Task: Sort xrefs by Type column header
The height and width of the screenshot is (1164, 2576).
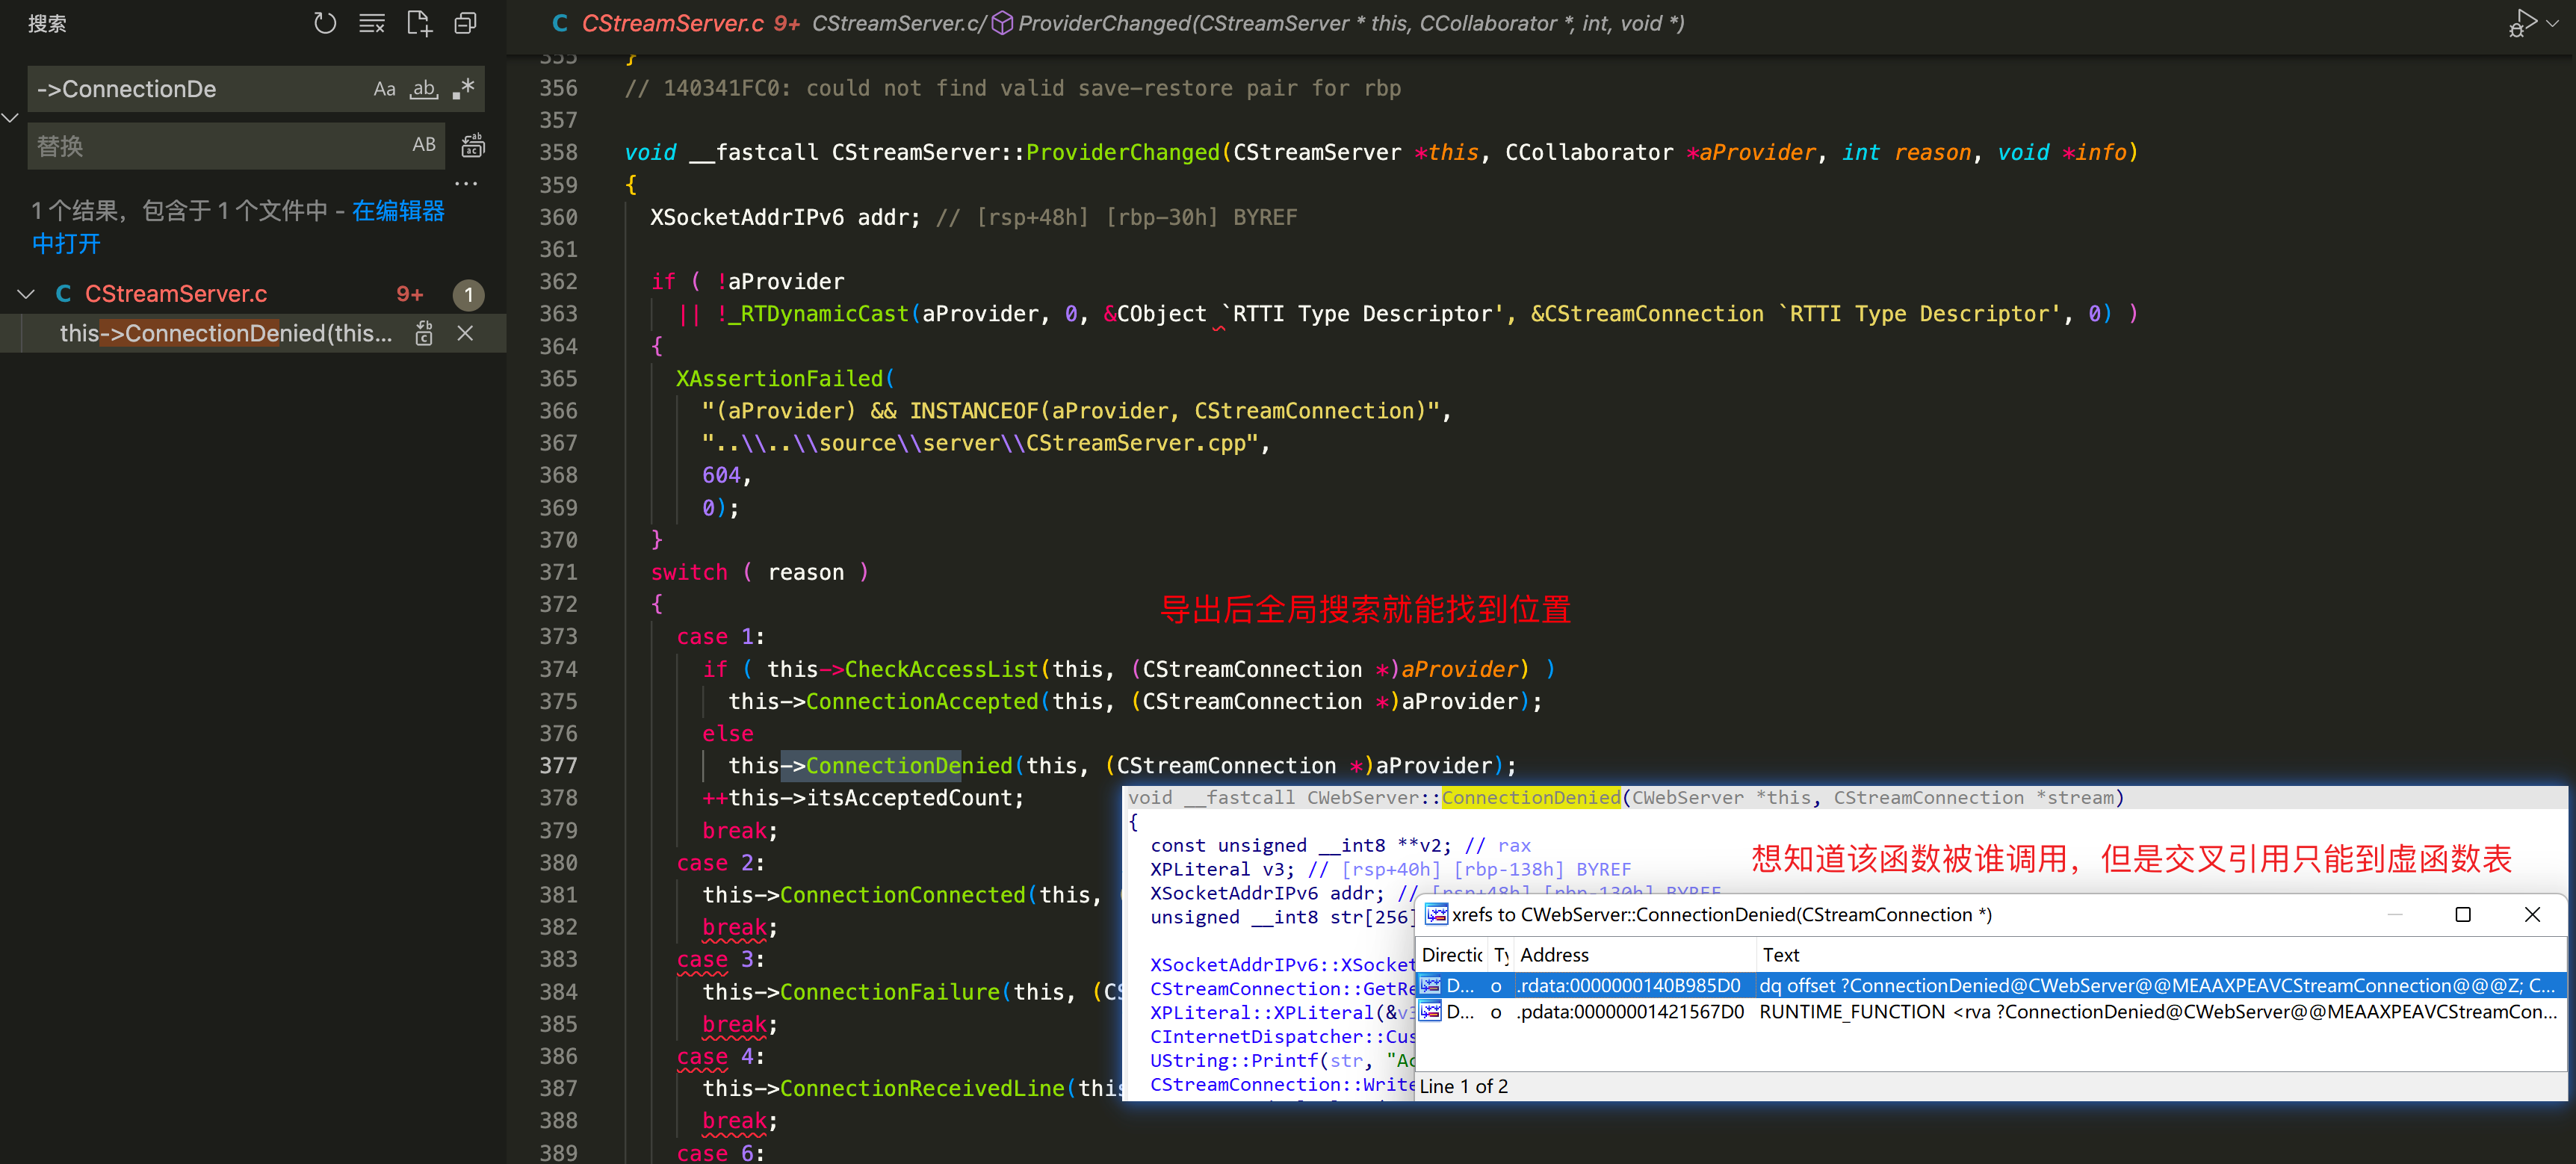Action: tap(1501, 955)
